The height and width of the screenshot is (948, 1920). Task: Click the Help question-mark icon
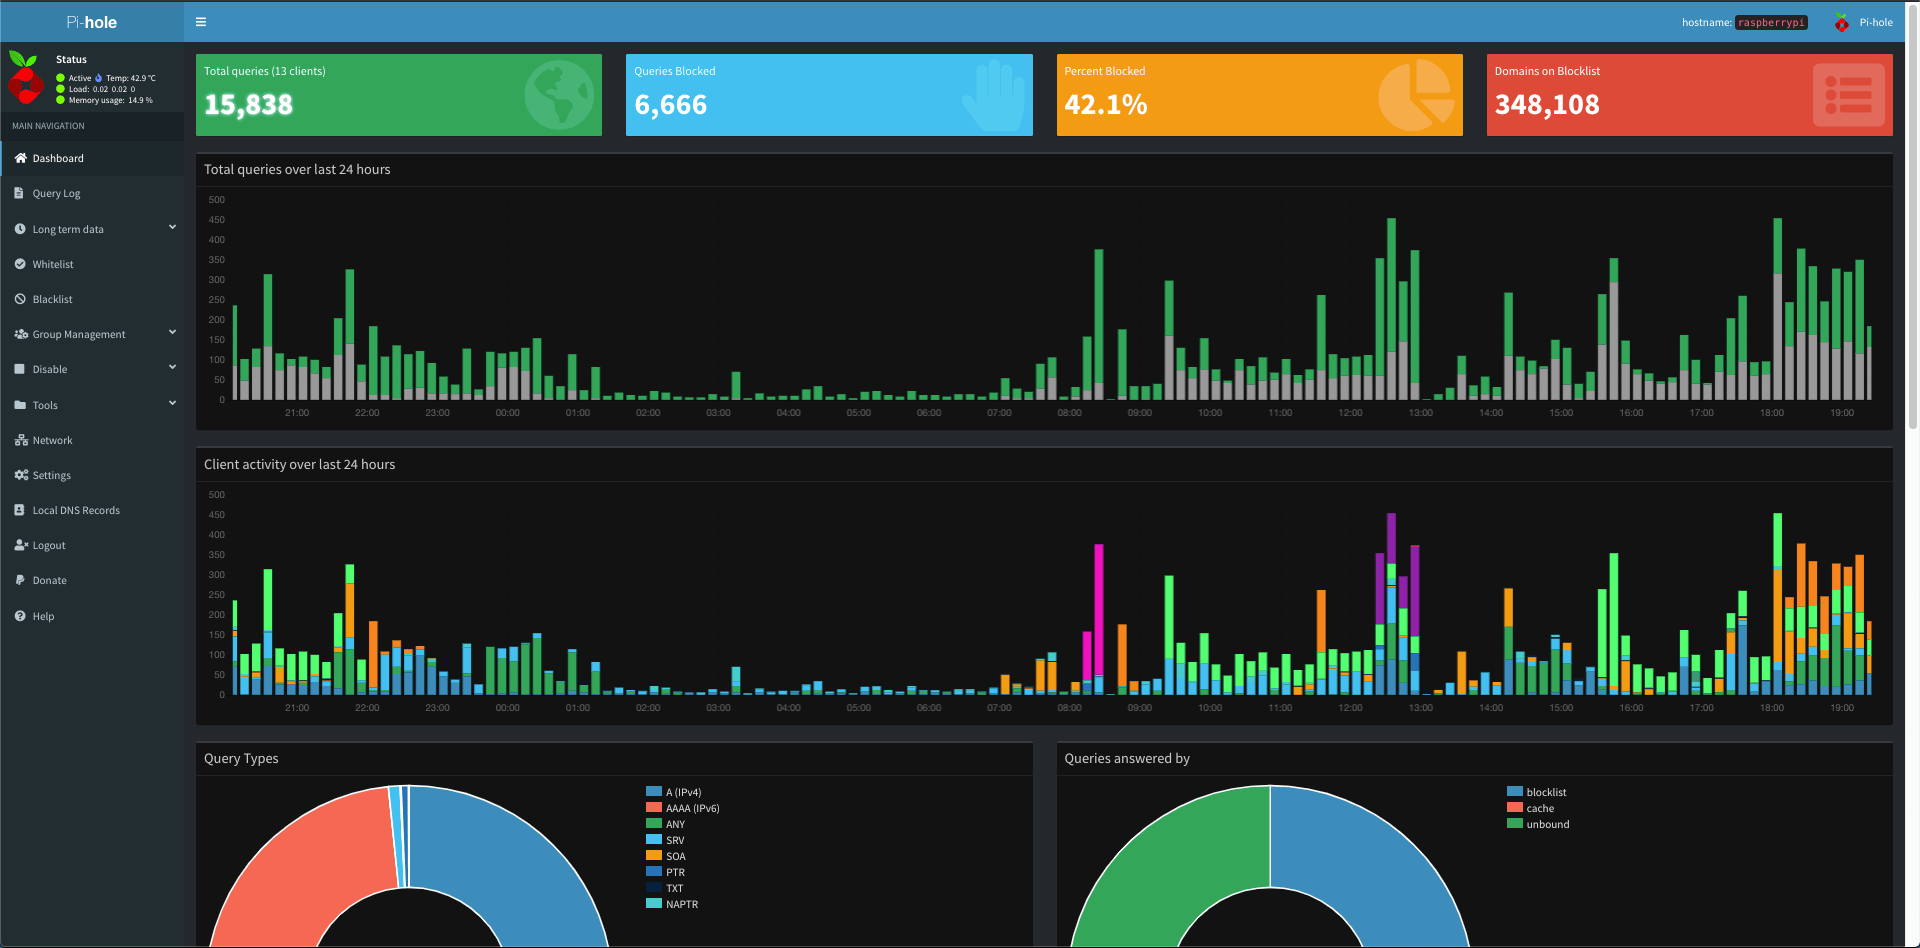coord(20,616)
